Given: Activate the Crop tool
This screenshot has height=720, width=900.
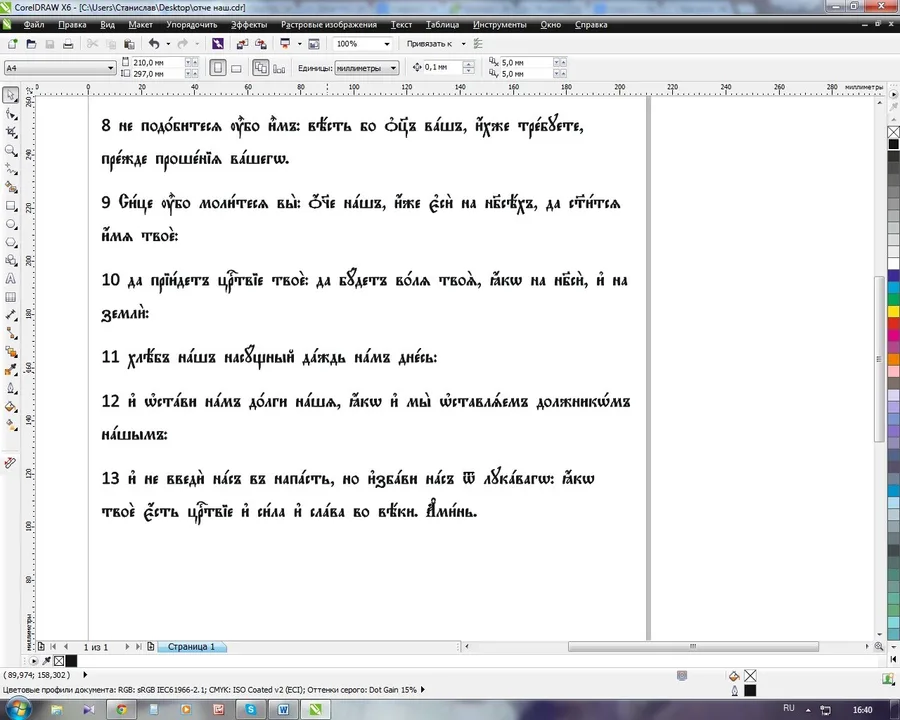Looking at the screenshot, I should point(11,132).
